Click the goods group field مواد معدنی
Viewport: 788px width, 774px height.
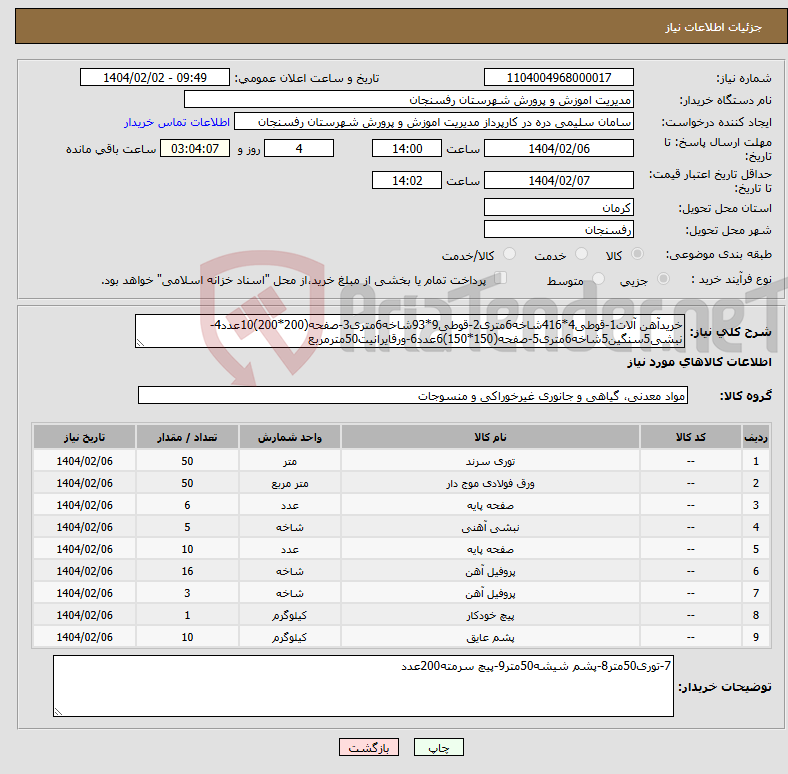(x=413, y=395)
